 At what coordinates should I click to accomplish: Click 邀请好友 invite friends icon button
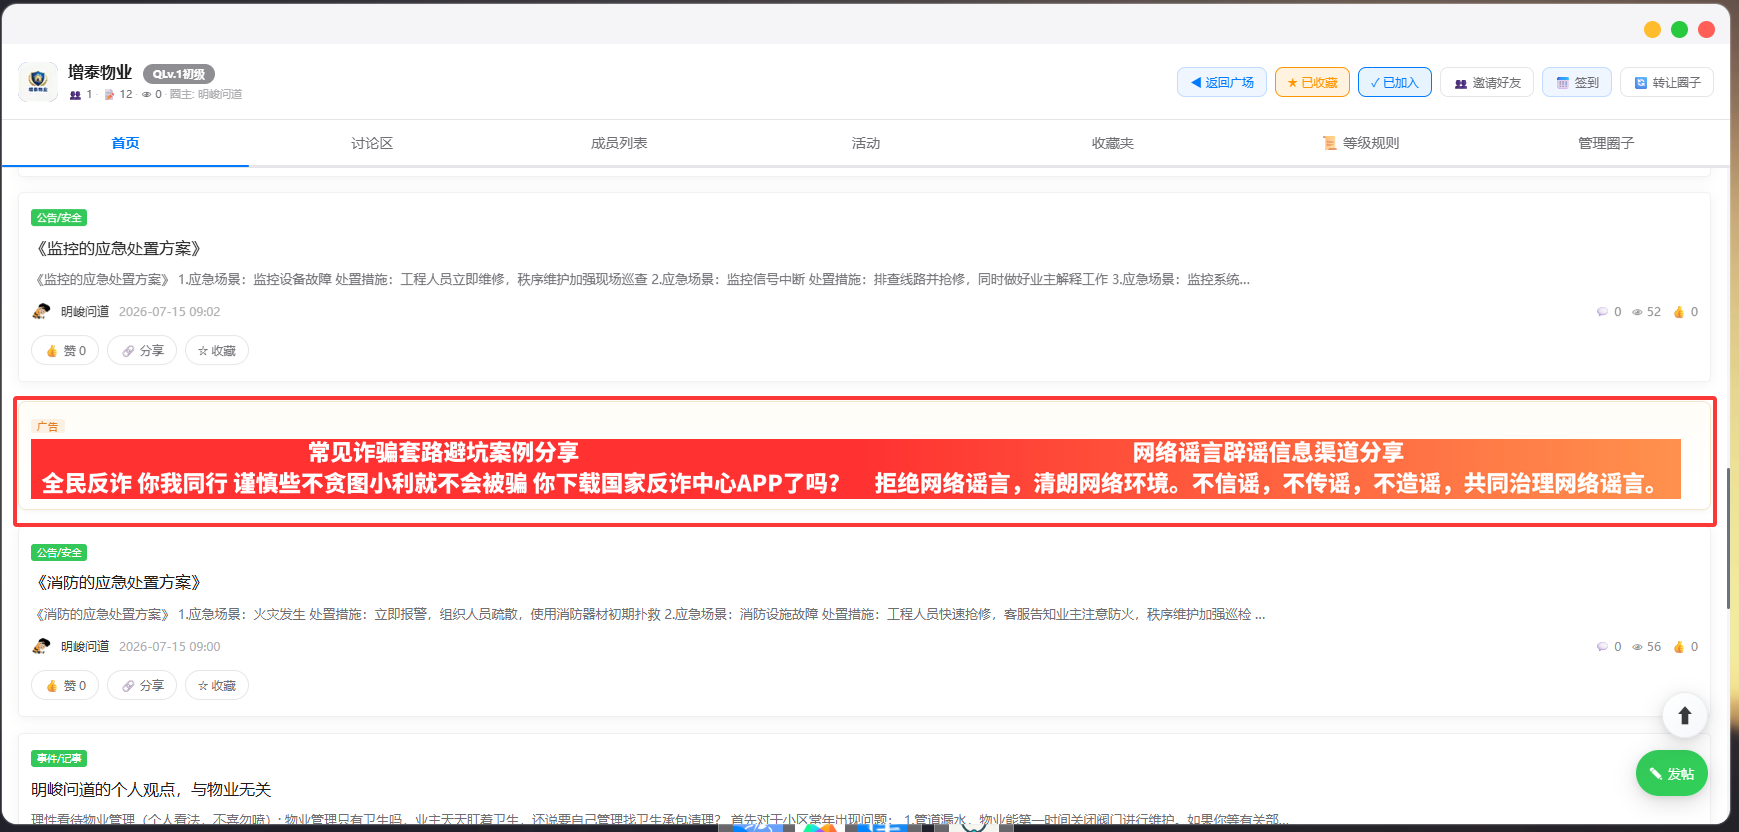[1486, 82]
